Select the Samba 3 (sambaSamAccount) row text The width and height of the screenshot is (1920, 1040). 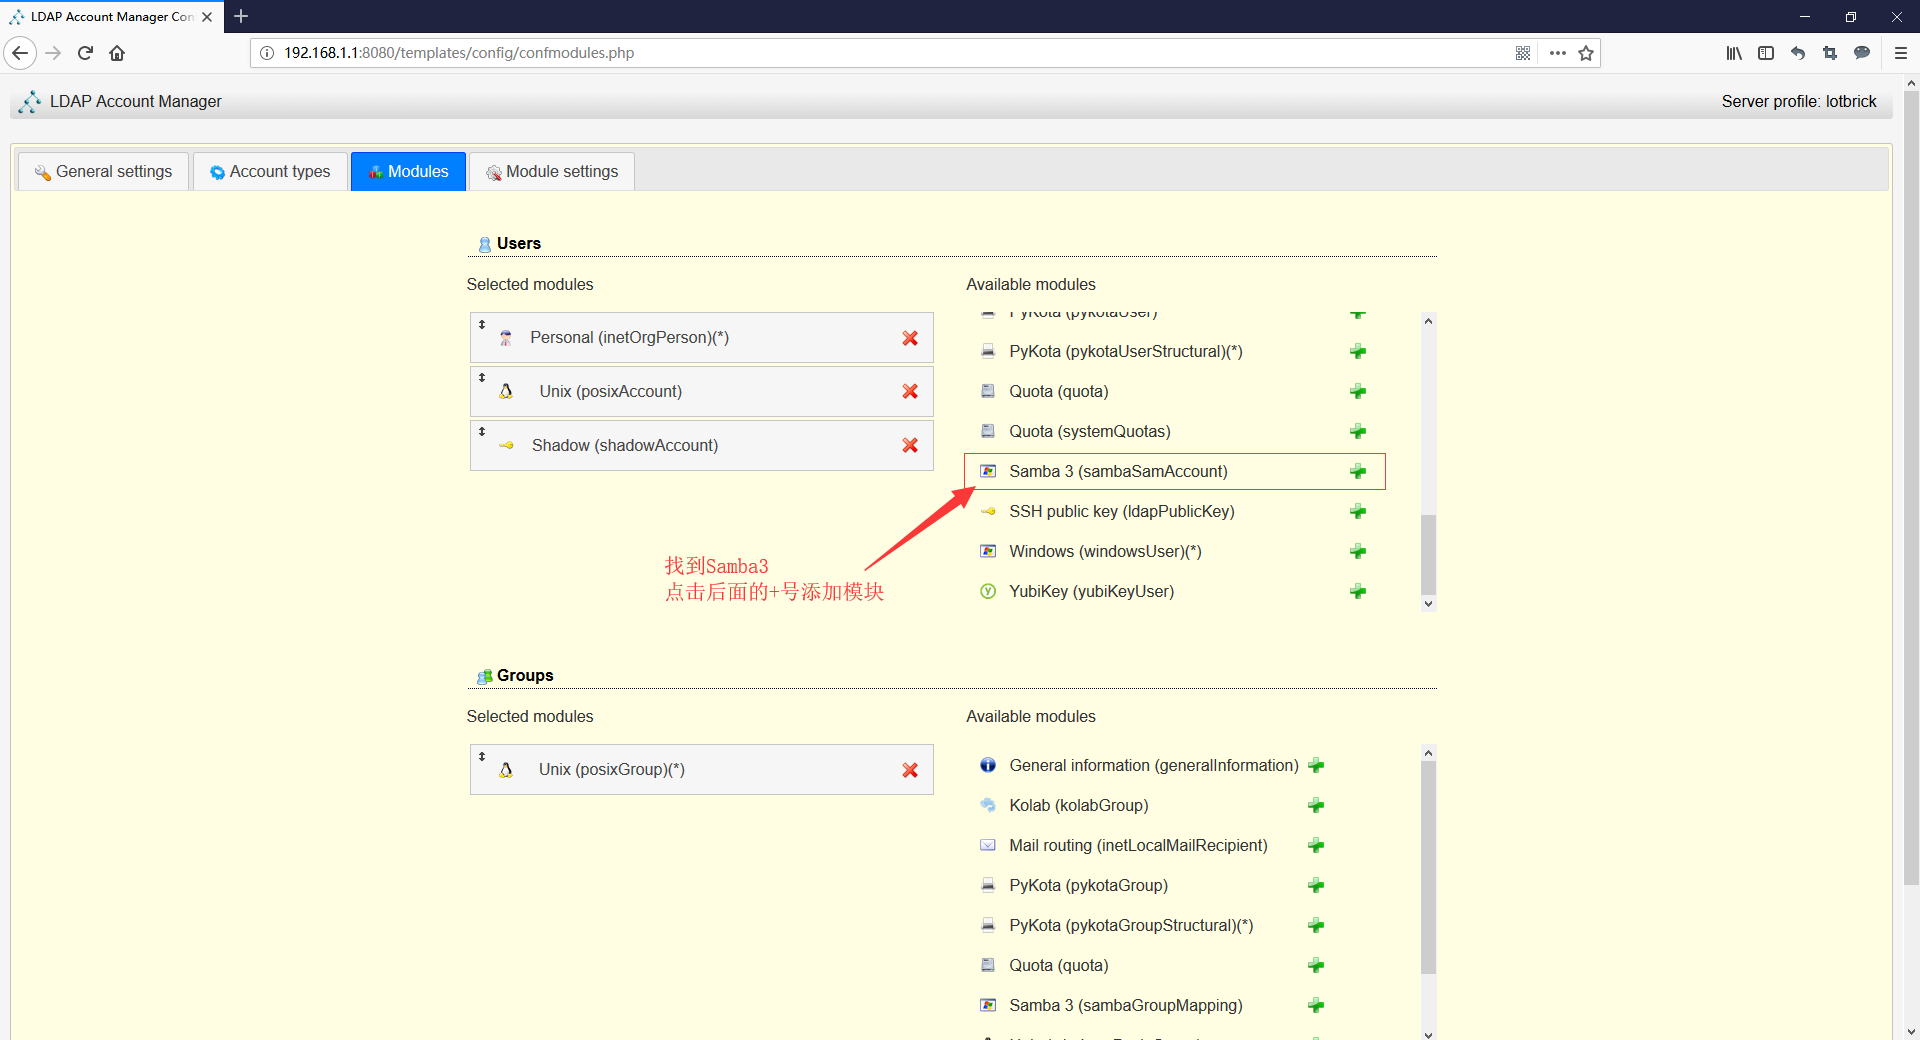(1118, 471)
